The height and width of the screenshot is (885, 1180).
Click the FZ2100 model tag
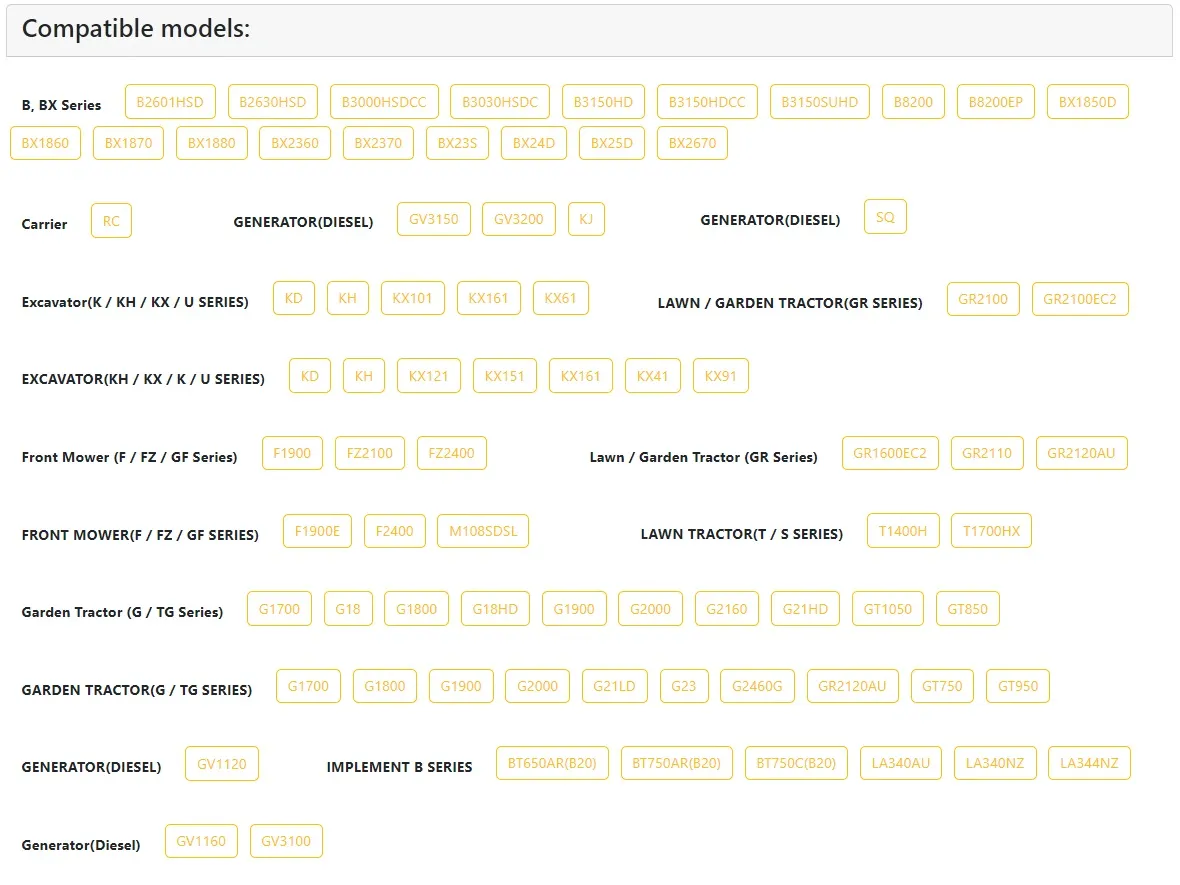tap(370, 453)
